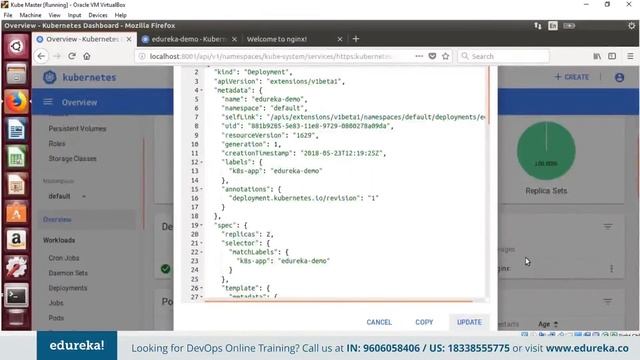
Task: Open the VirtualBox View menu
Action: (x=54, y=15)
